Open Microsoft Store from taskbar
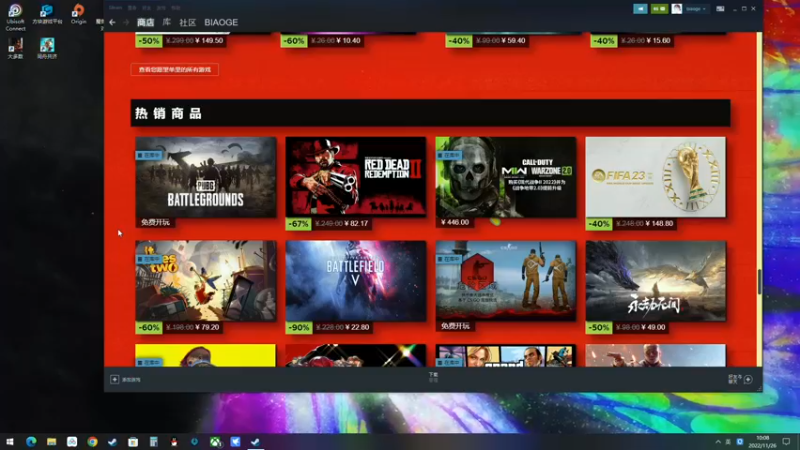This screenshot has width=800, height=450. tap(133, 441)
